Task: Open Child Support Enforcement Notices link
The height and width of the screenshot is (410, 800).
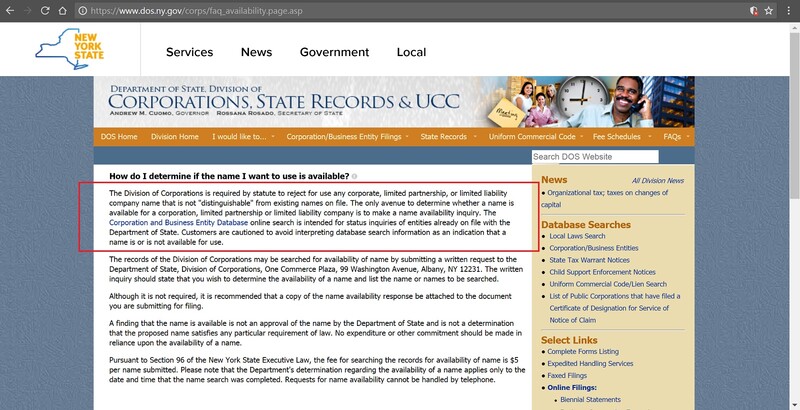Action: 603,272
